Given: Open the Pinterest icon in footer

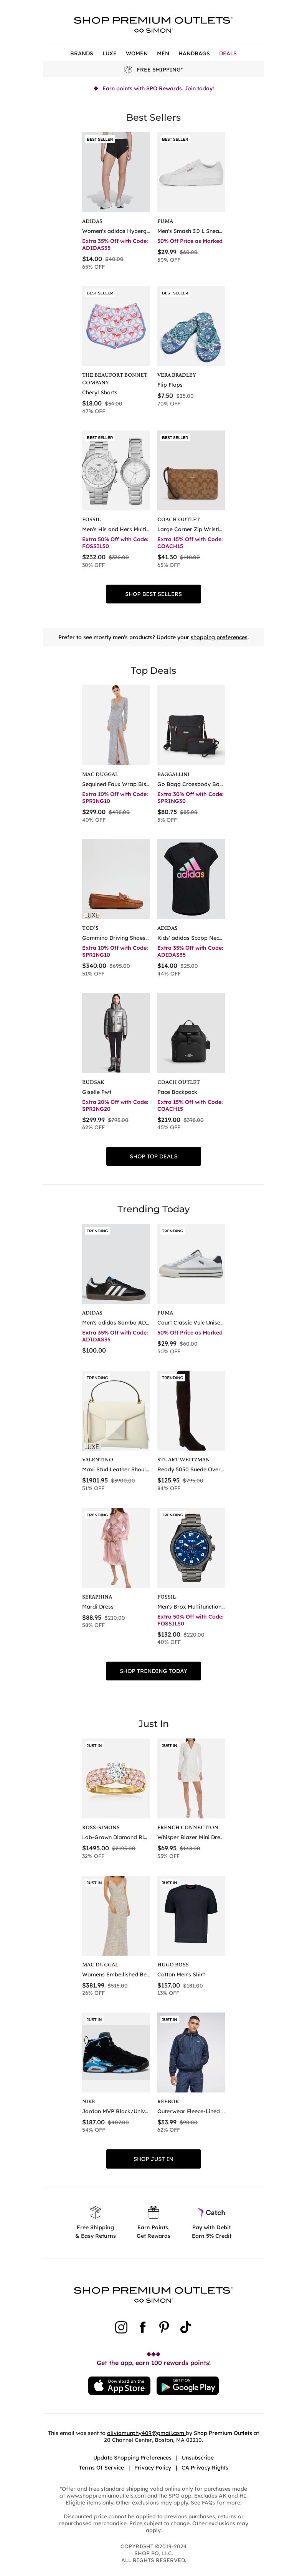Looking at the screenshot, I should [x=164, y=2327].
